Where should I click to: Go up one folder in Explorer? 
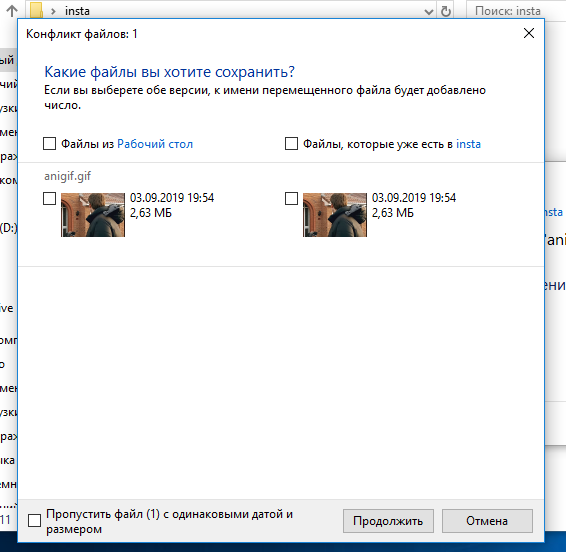pyautogui.click(x=12, y=11)
